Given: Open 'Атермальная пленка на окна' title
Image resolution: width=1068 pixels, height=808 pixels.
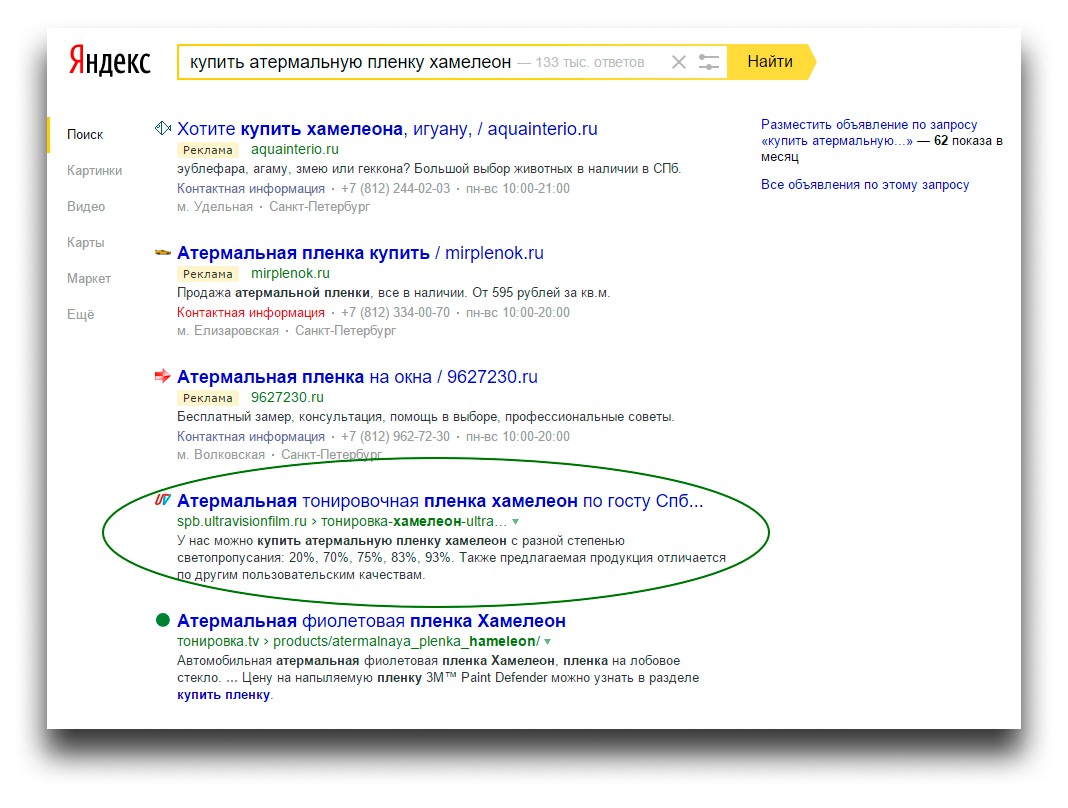Looking at the screenshot, I should pos(357,377).
